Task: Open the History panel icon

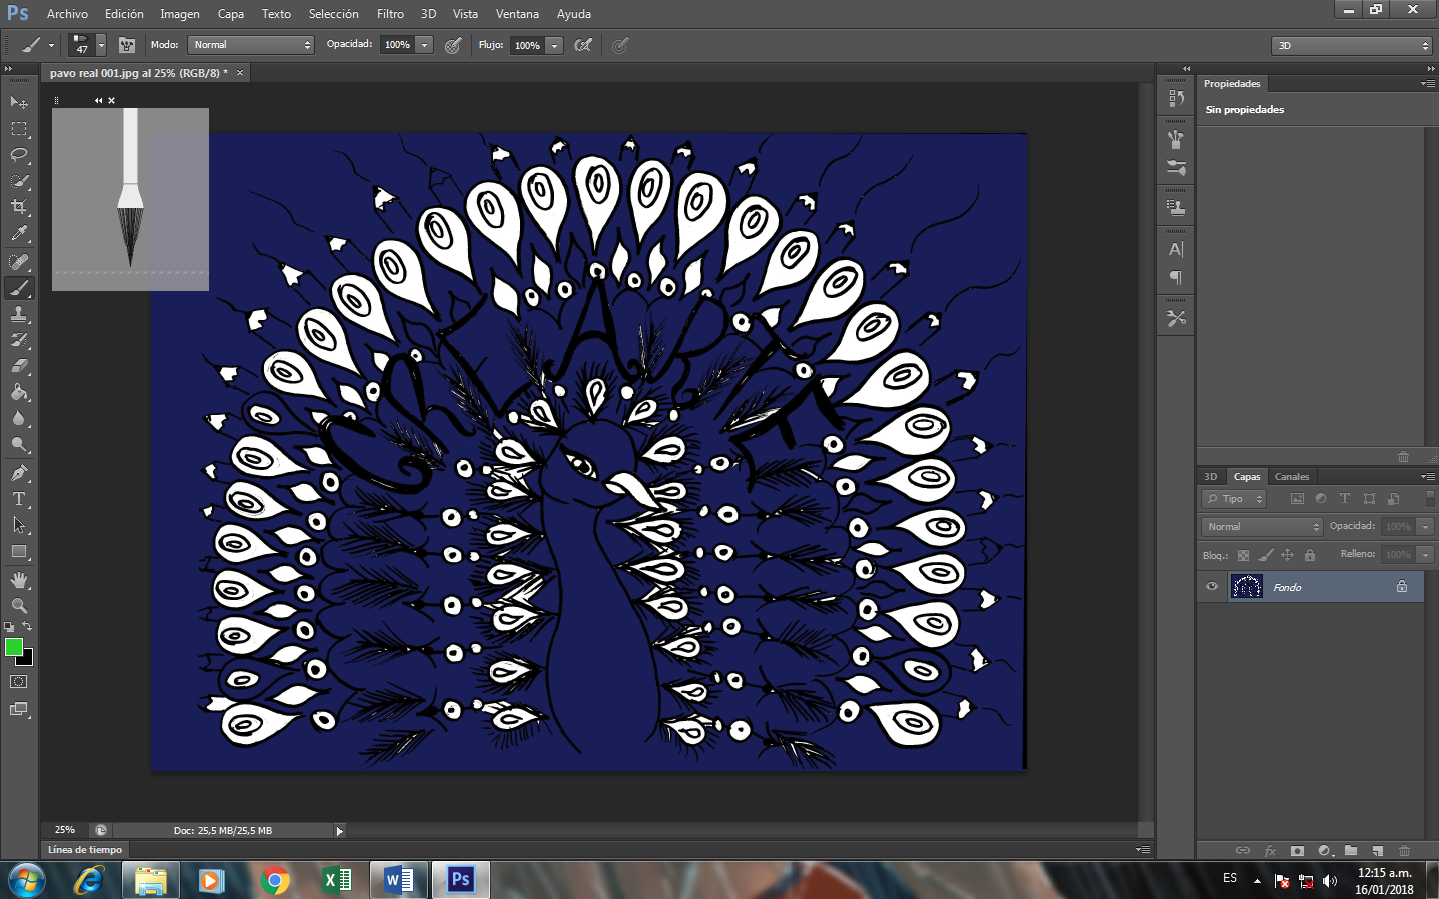Action: pyautogui.click(x=1176, y=98)
